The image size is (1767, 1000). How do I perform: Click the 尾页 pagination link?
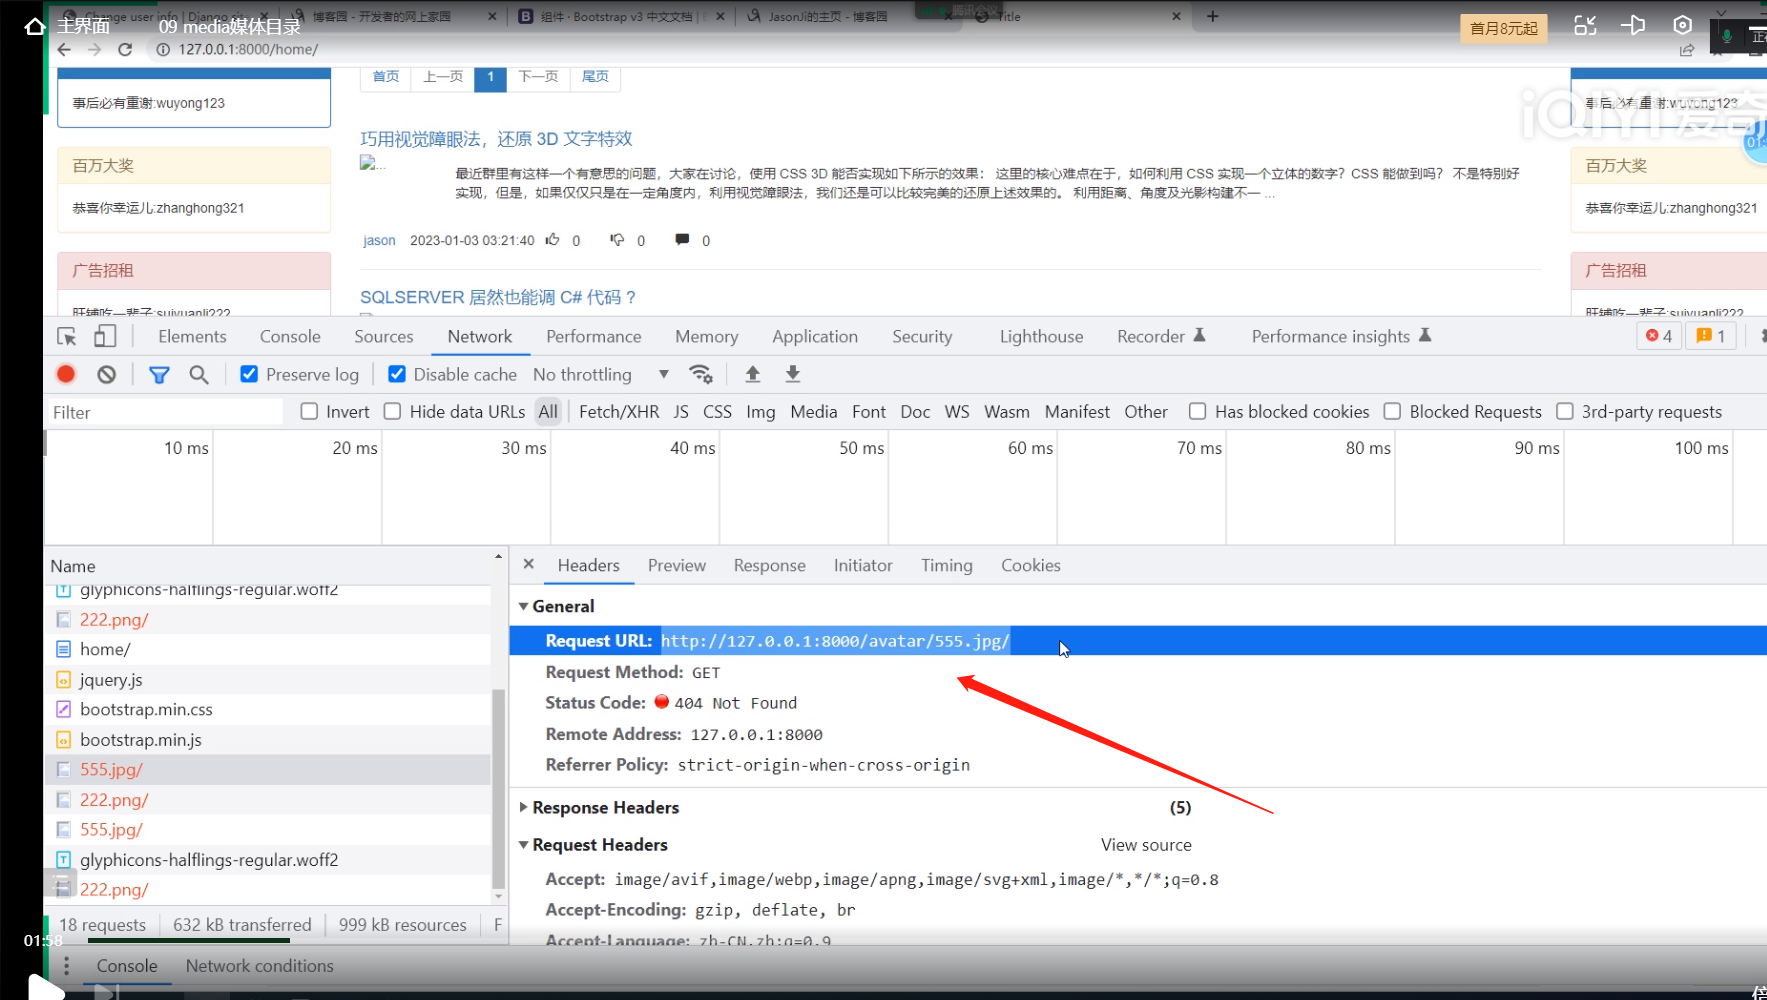595,77
